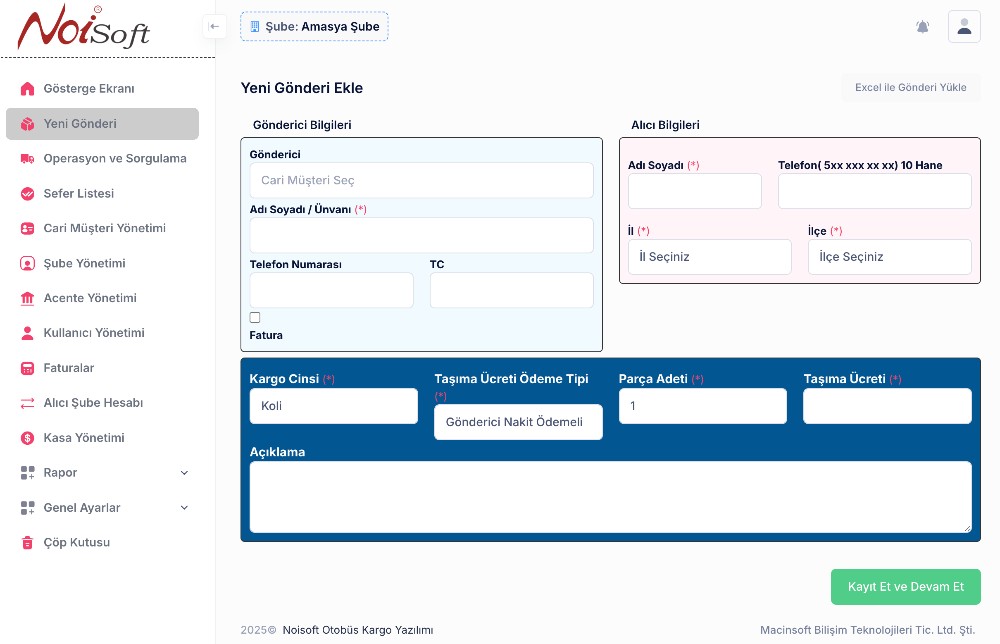Screen dimensions: 1000x644
Task: Collapse sidebar with the arrow icon
Action: [x=214, y=26]
